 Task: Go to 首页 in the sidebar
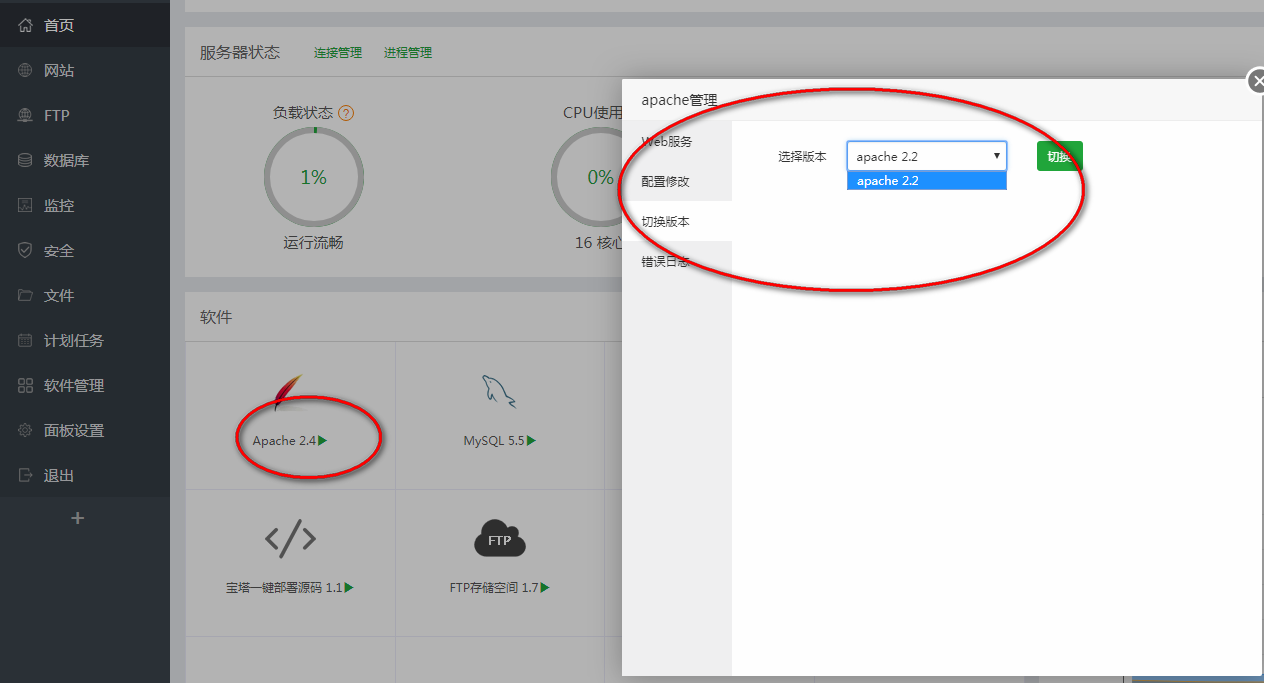pyautogui.click(x=85, y=25)
